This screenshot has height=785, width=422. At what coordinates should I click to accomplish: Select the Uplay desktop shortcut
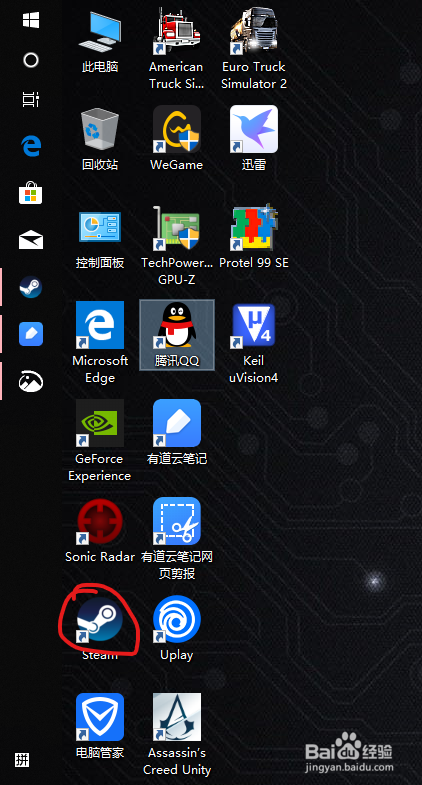click(x=177, y=628)
